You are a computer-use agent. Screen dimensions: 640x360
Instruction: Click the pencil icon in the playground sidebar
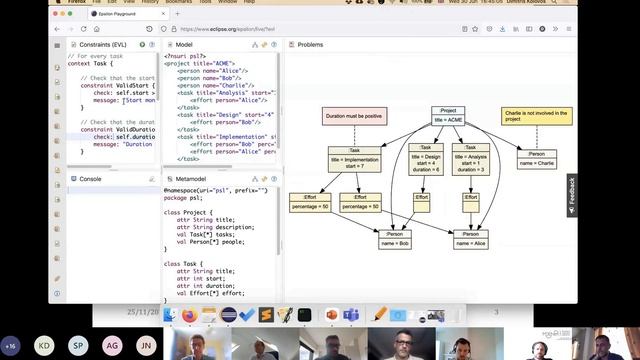[x=57, y=279]
